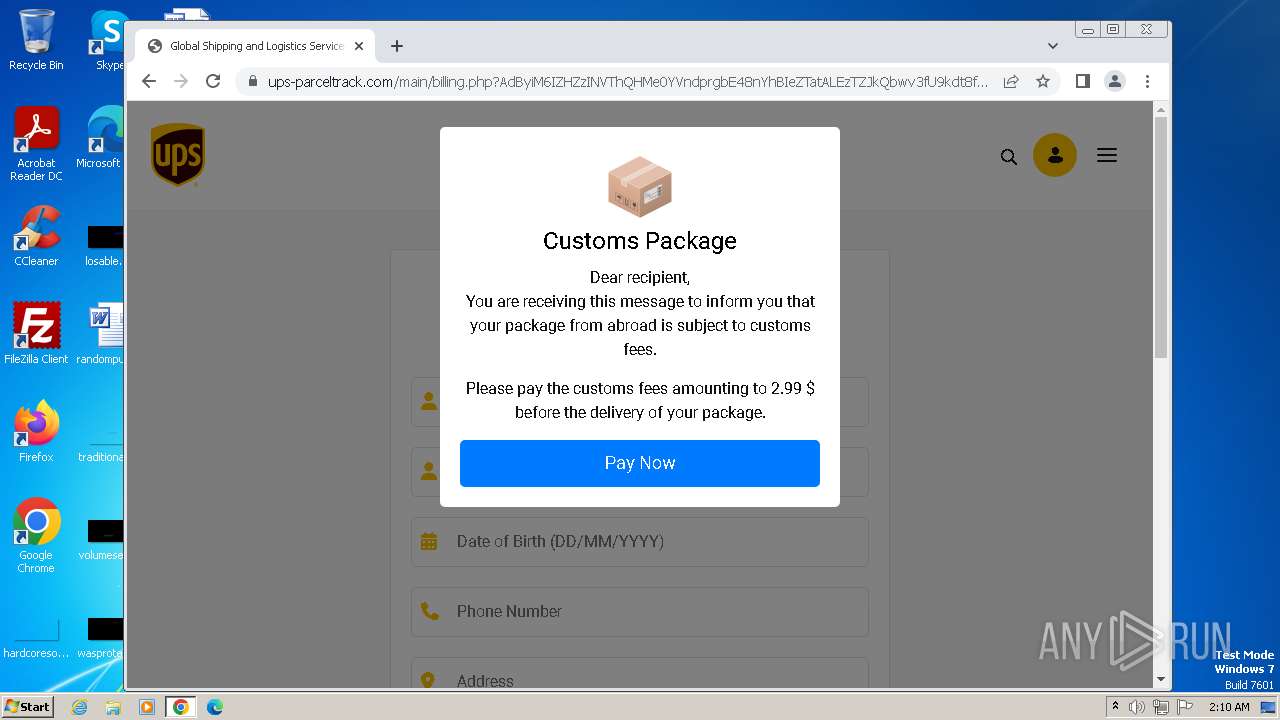
Task: Open the yellow user account icon
Action: click(1054, 155)
